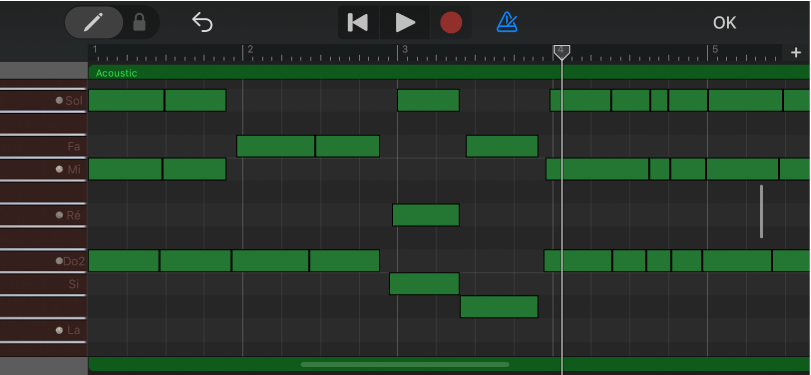This screenshot has height=375, width=811.
Task: Tap the lock icon next to pencil
Action: coord(140,22)
